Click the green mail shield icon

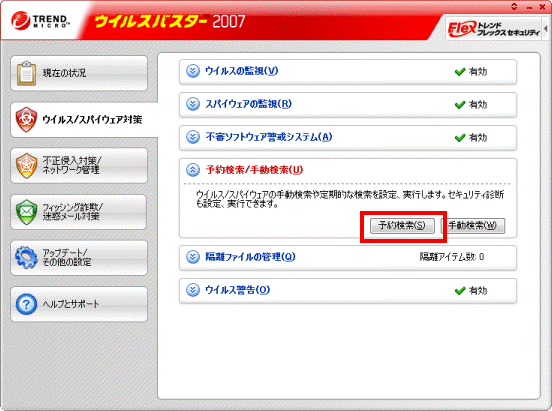26,212
